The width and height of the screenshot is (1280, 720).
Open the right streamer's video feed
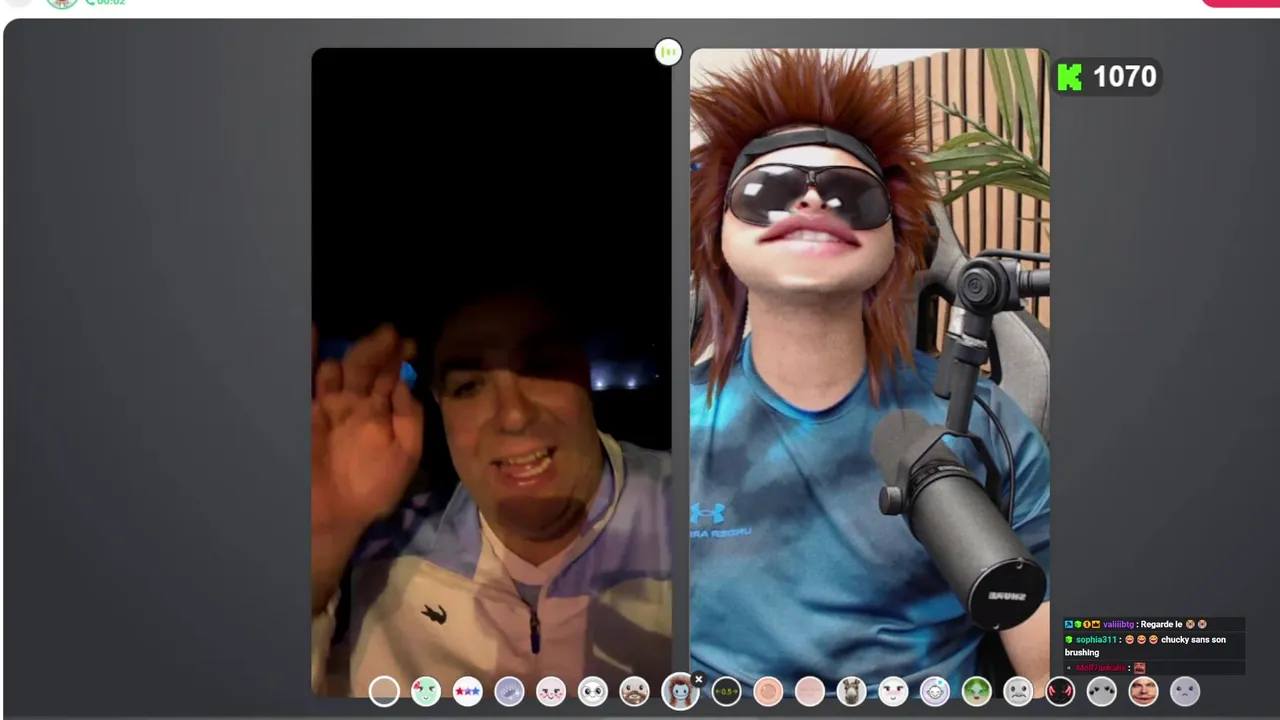click(x=870, y=372)
